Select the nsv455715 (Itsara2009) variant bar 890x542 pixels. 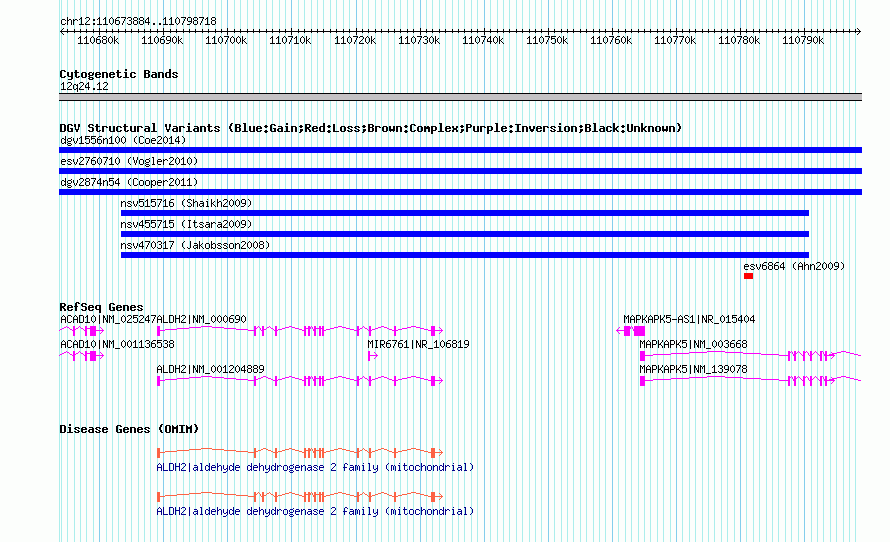[464, 234]
